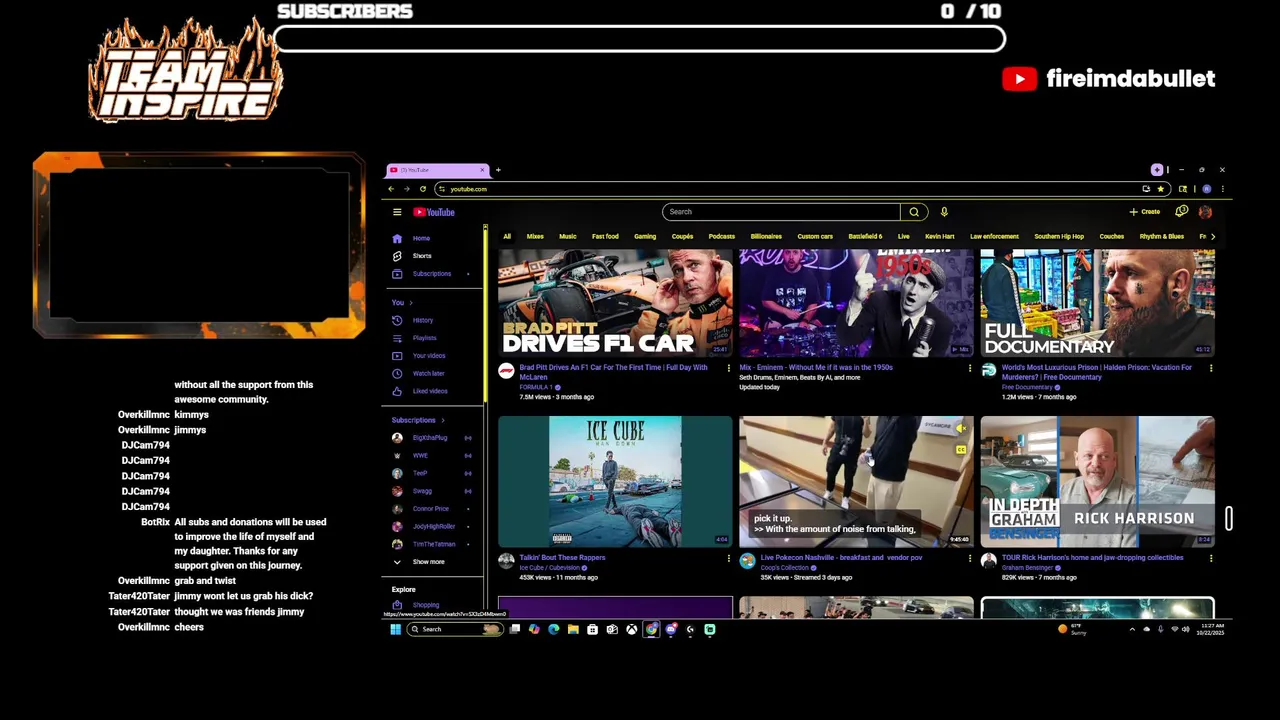This screenshot has width=1280, height=720.
Task: Click the Create button
Action: pyautogui.click(x=1145, y=212)
